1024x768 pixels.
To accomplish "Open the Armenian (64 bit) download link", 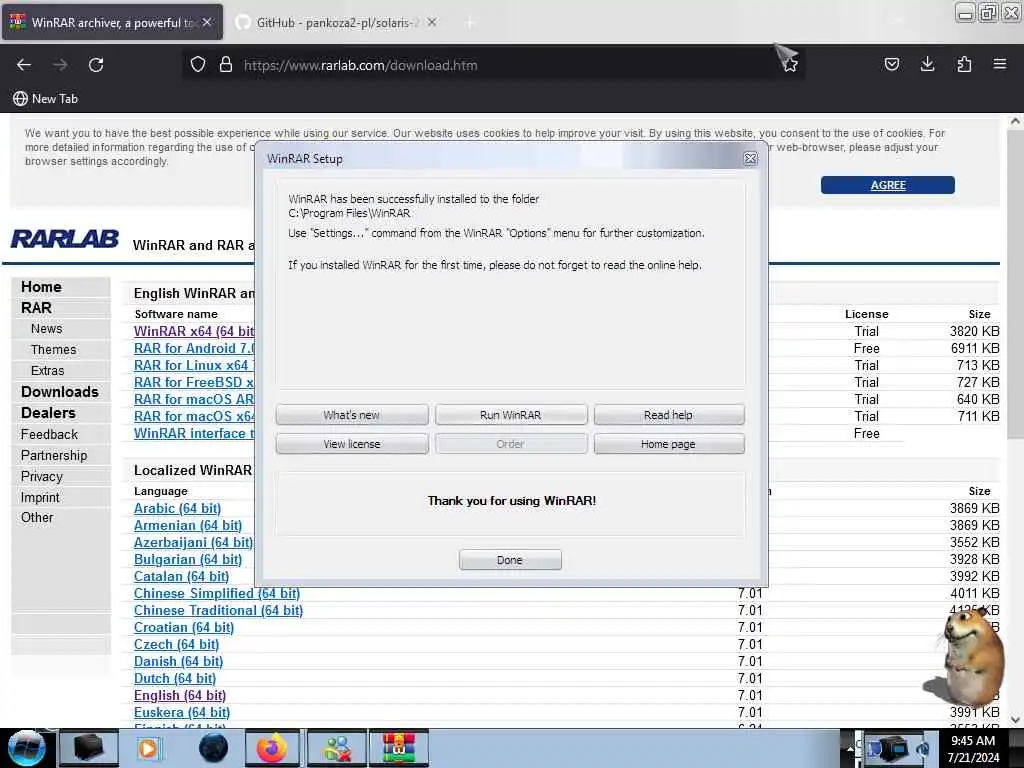I will pyautogui.click(x=188, y=525).
